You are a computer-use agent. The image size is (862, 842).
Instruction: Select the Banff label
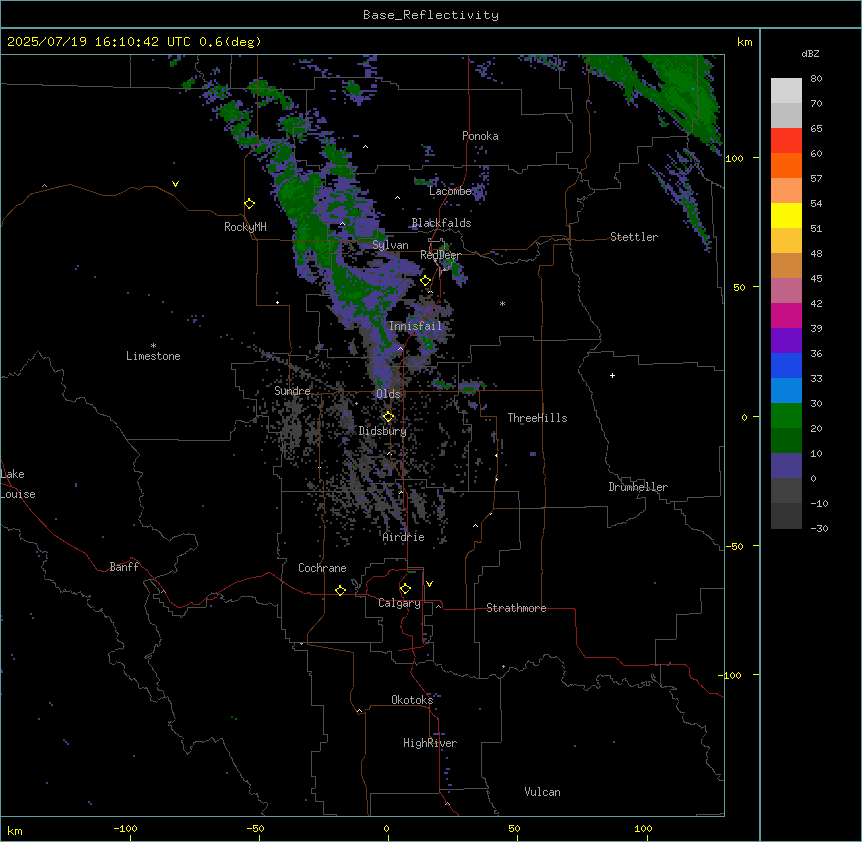coord(124,567)
